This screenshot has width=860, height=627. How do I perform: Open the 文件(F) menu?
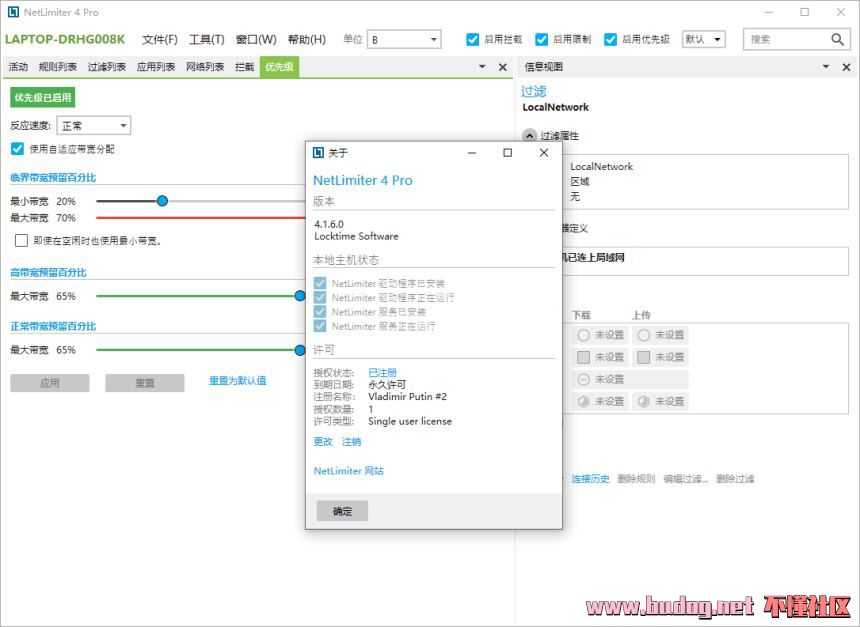point(160,39)
